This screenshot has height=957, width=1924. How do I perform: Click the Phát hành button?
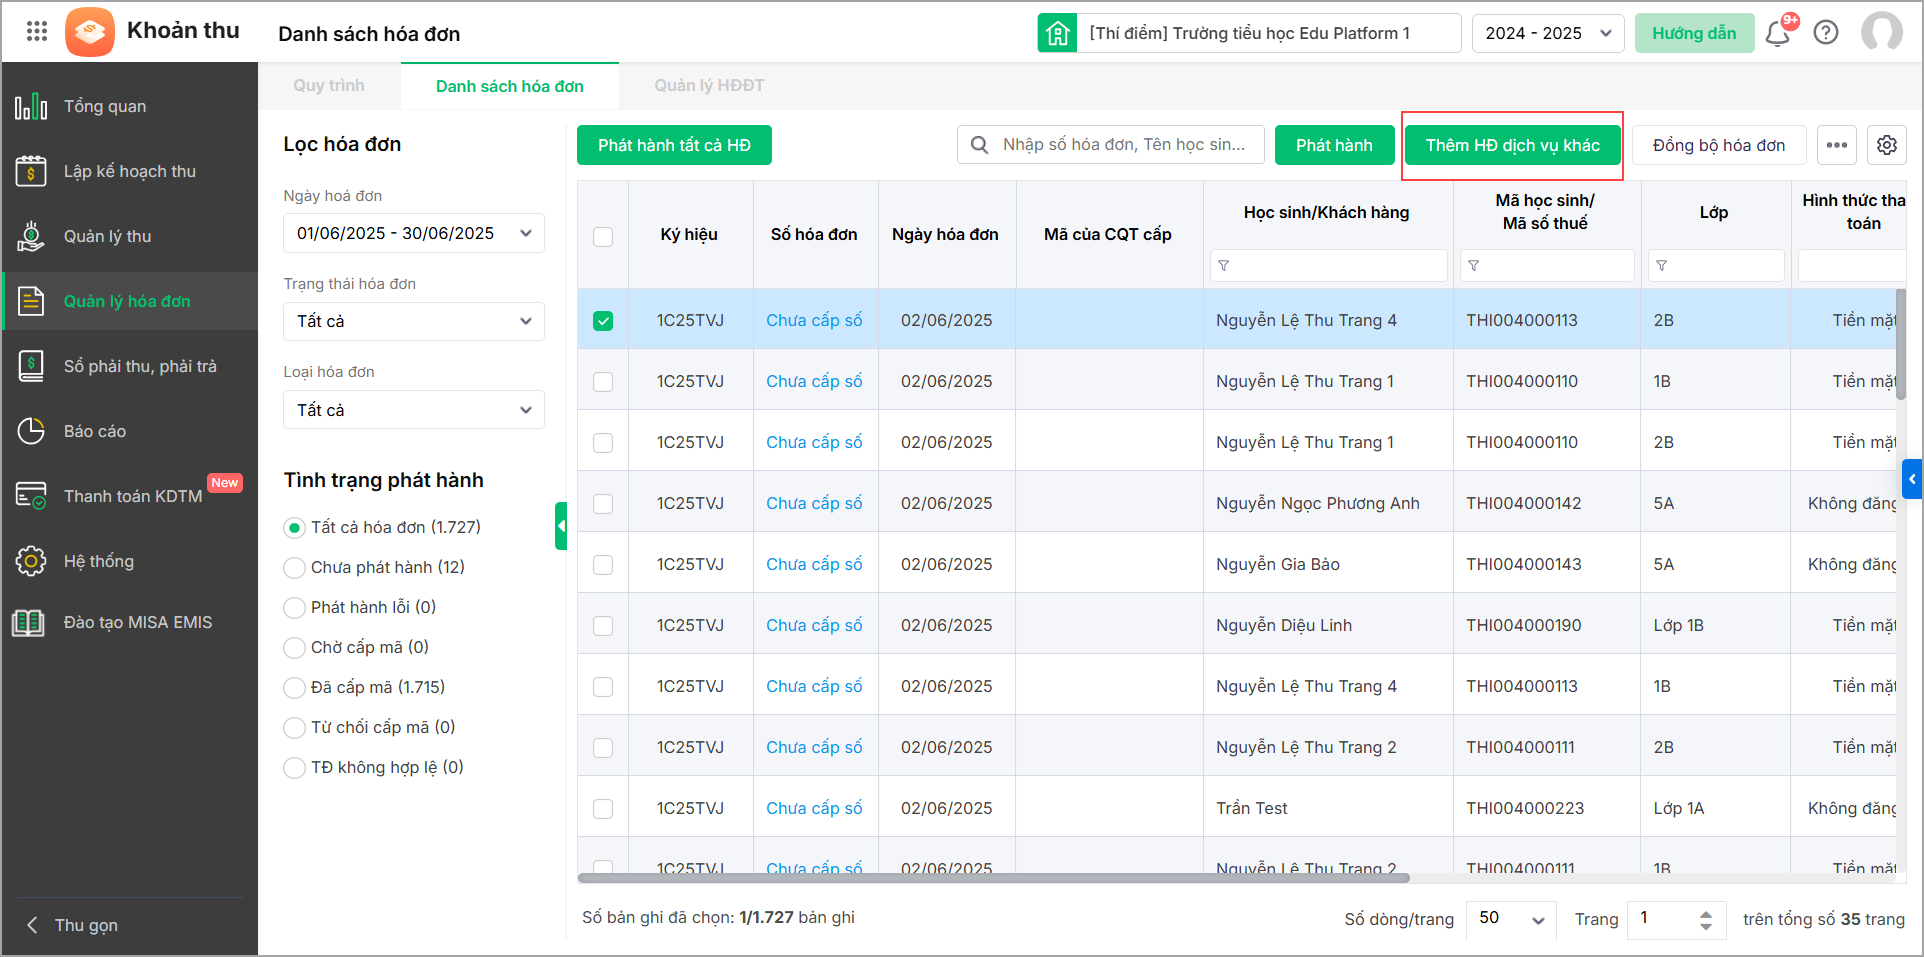(1334, 145)
